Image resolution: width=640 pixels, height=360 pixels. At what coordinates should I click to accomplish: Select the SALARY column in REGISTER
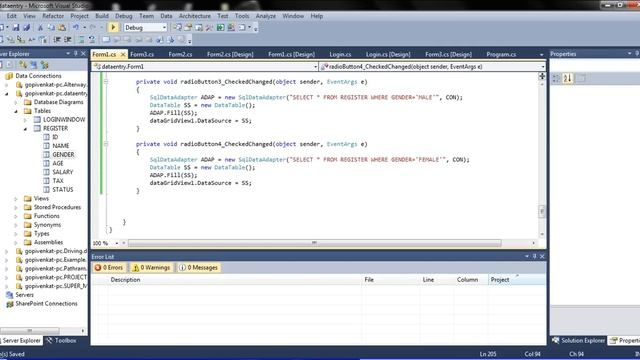click(x=62, y=172)
